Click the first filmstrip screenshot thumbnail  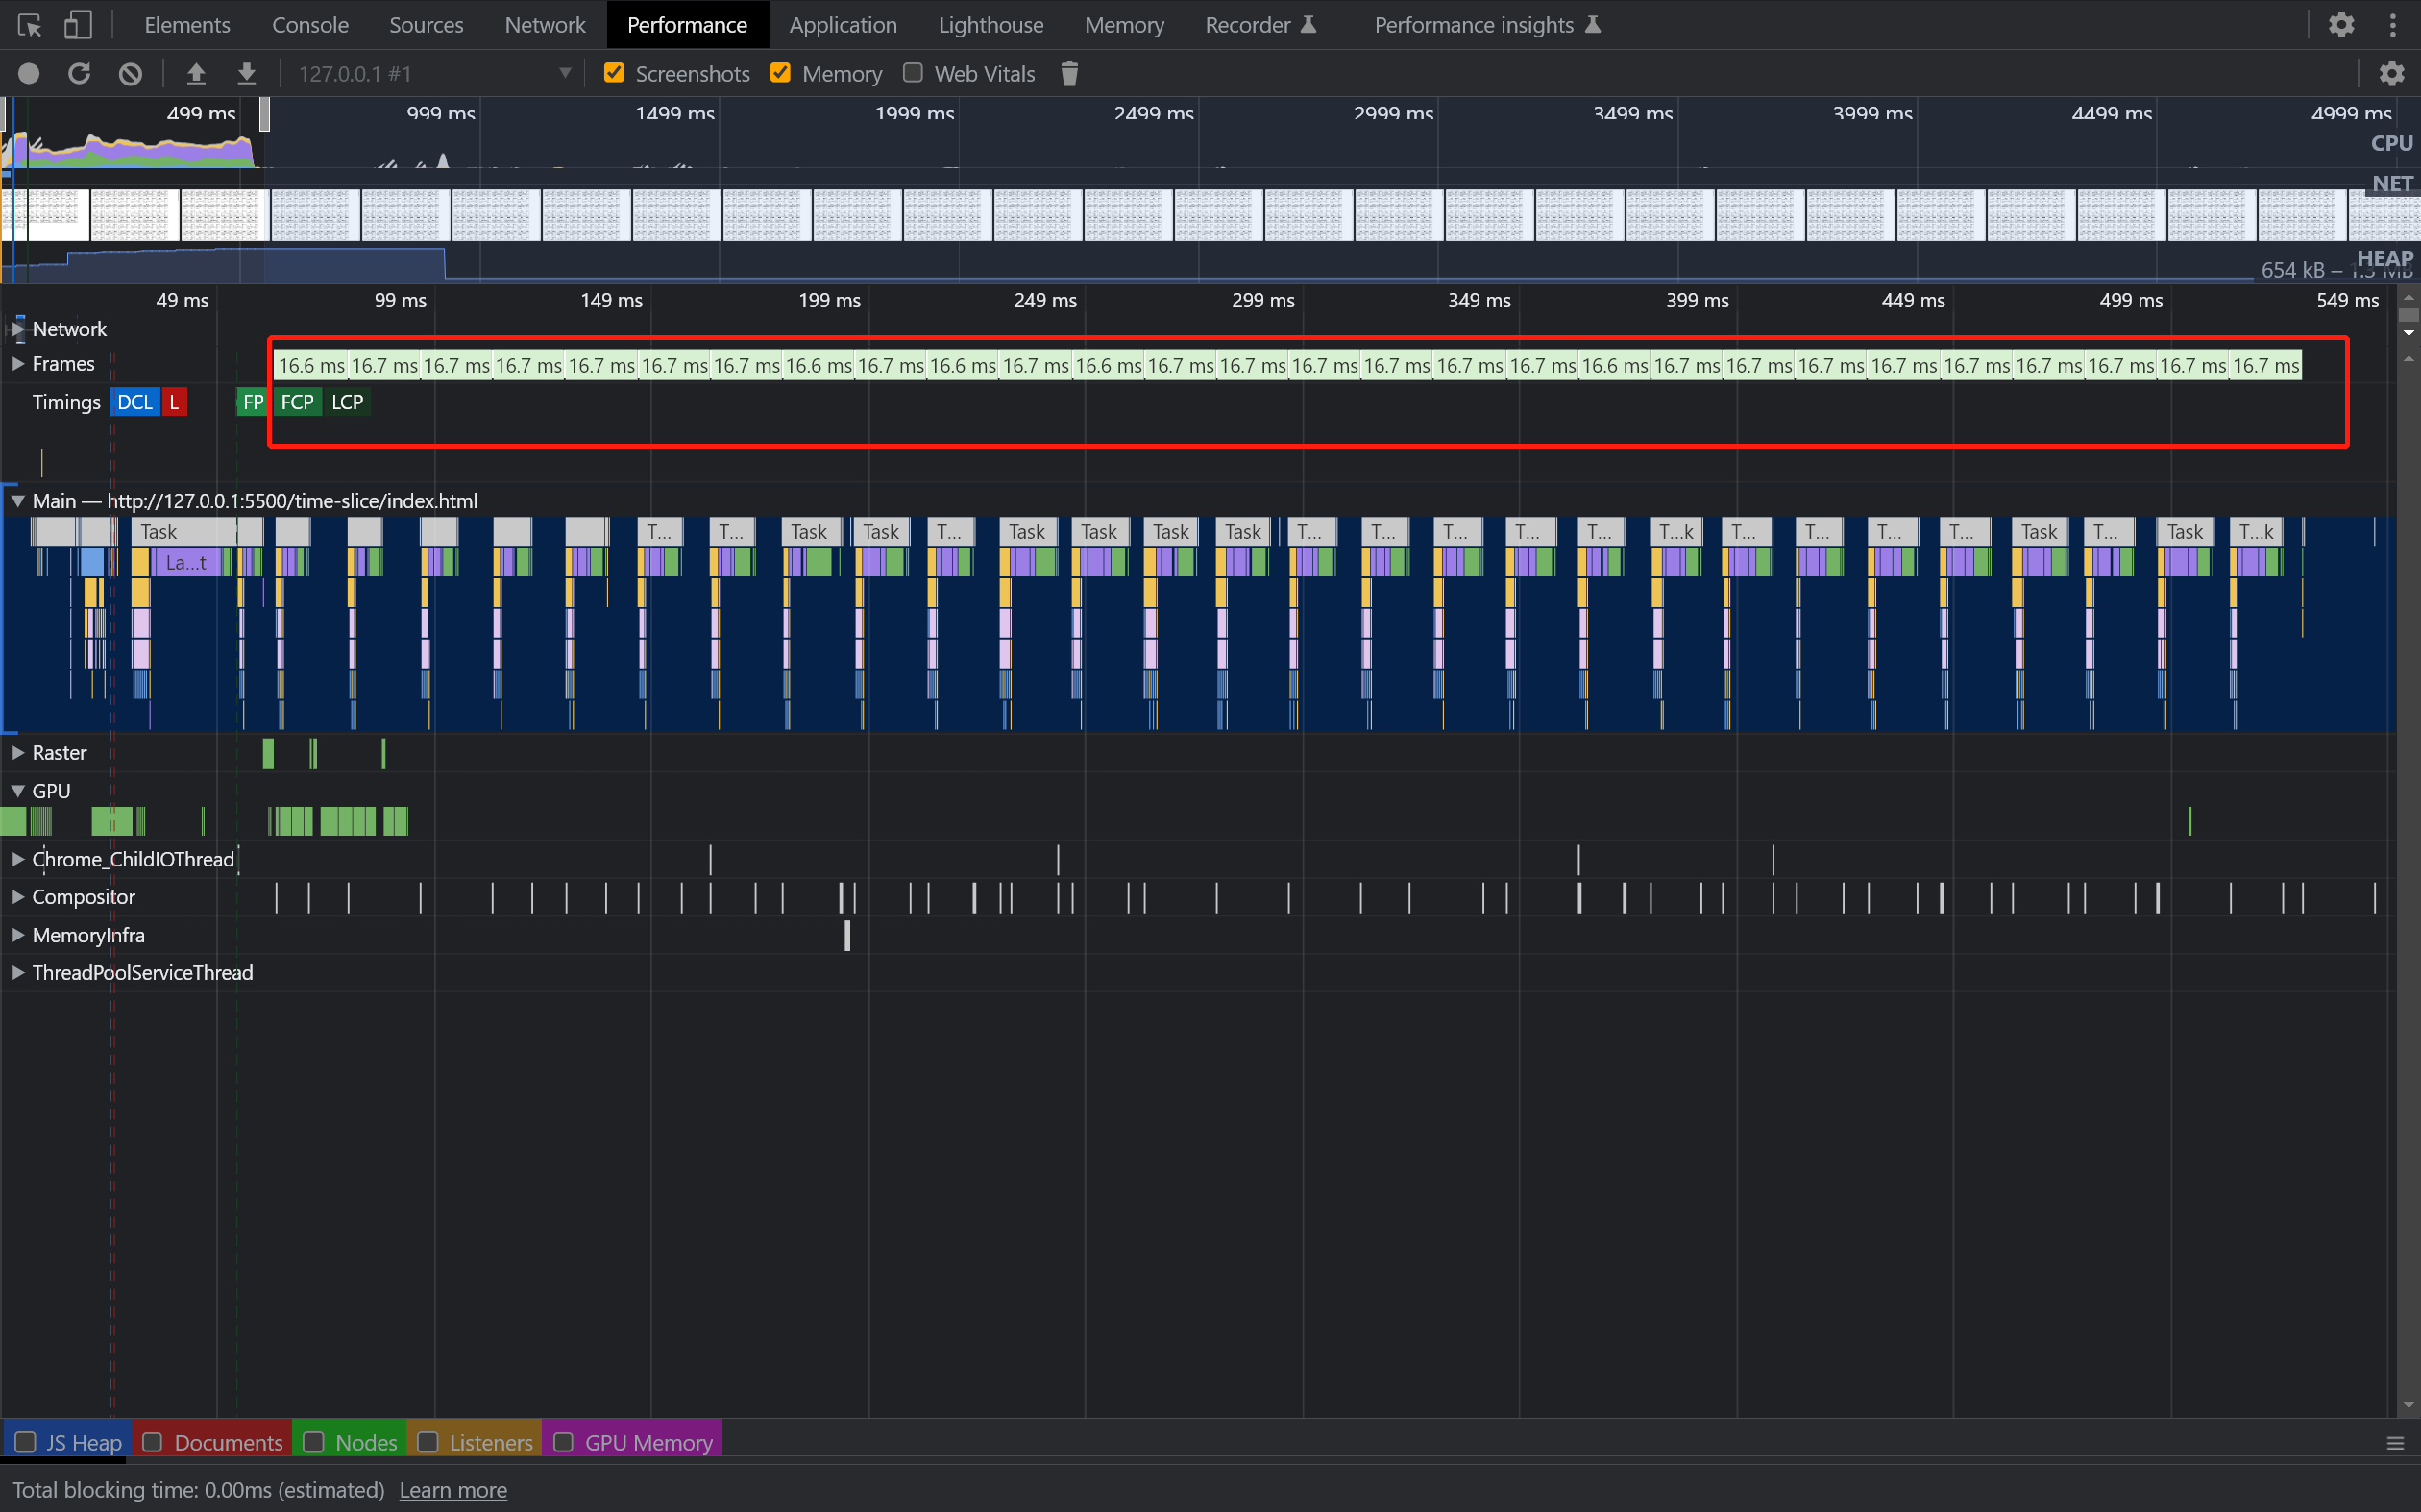pyautogui.click(x=45, y=214)
